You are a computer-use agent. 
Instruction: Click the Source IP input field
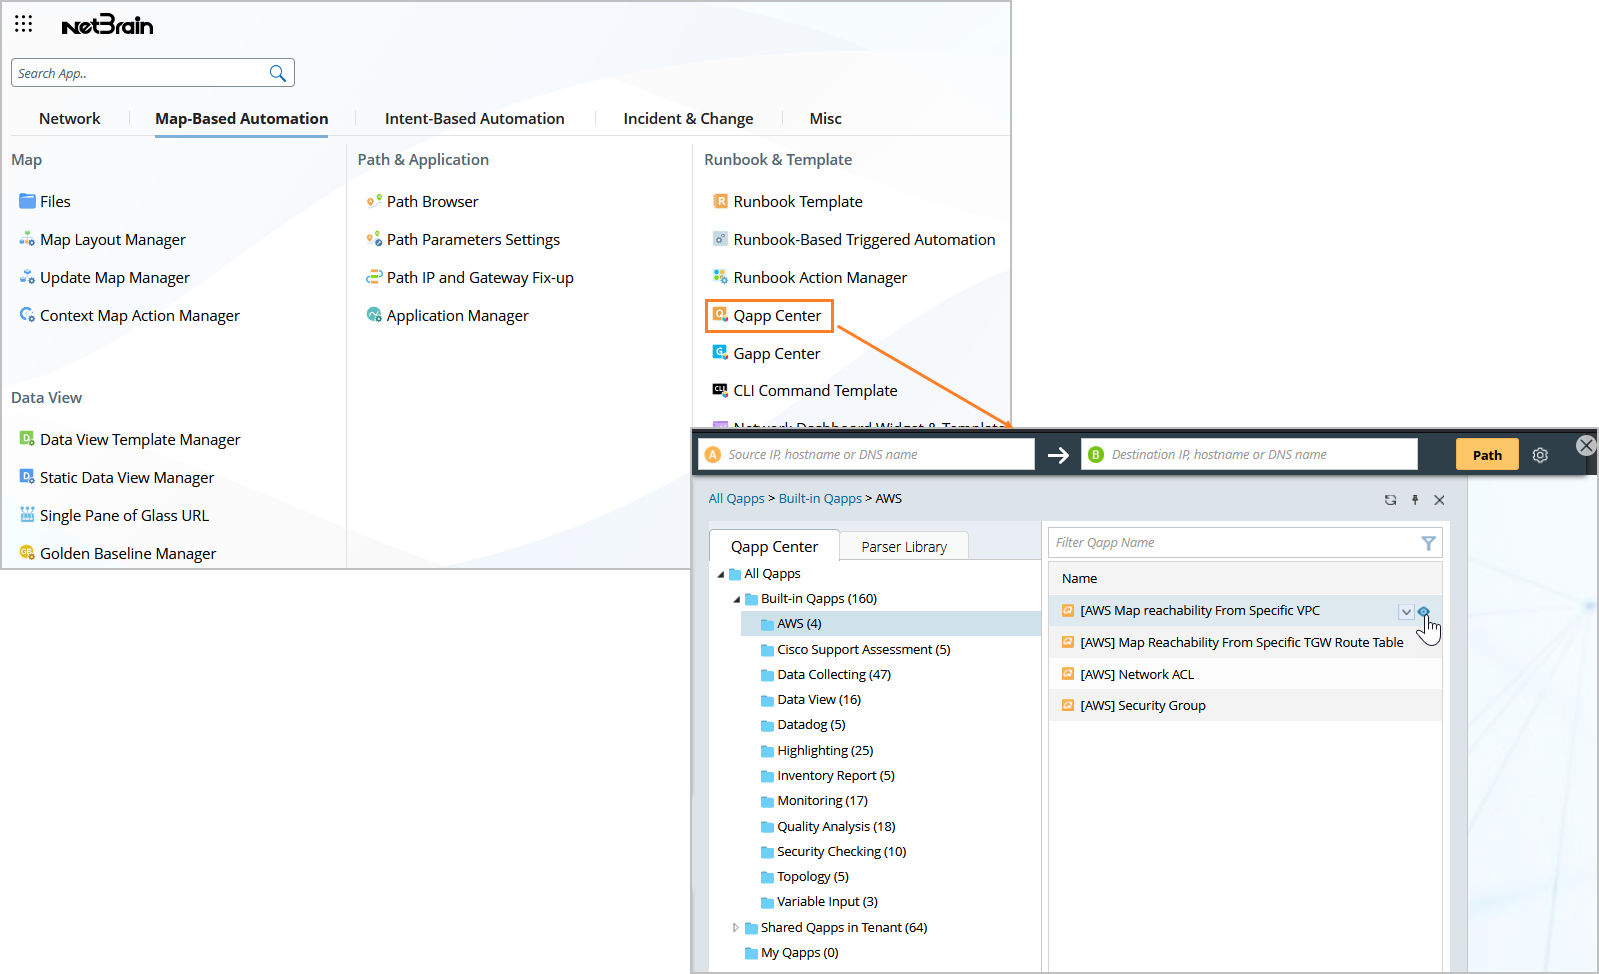[867, 454]
